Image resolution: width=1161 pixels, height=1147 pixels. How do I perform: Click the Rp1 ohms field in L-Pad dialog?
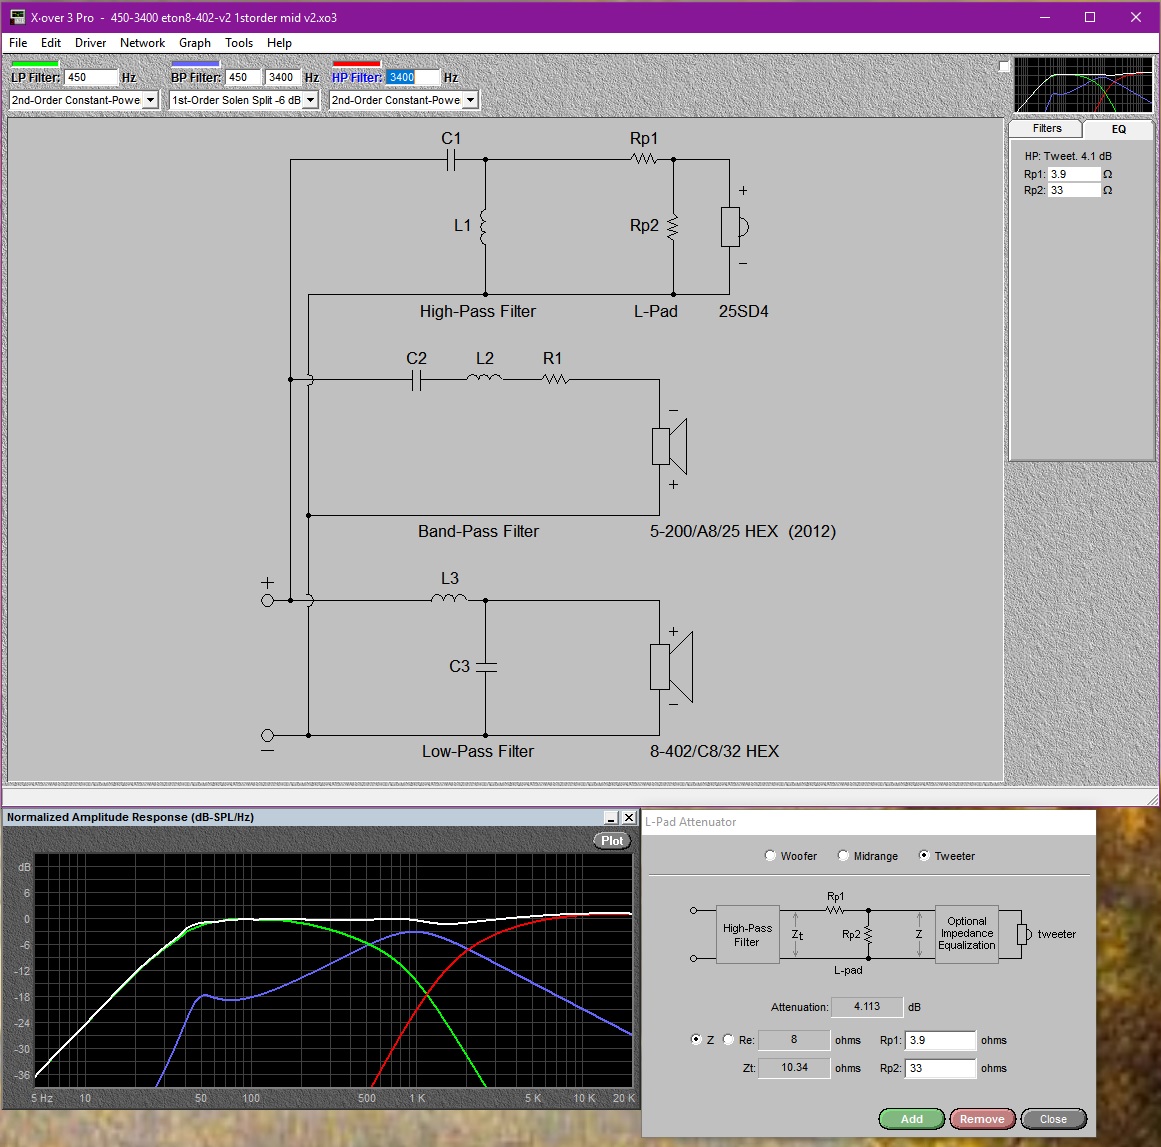[940, 1040]
